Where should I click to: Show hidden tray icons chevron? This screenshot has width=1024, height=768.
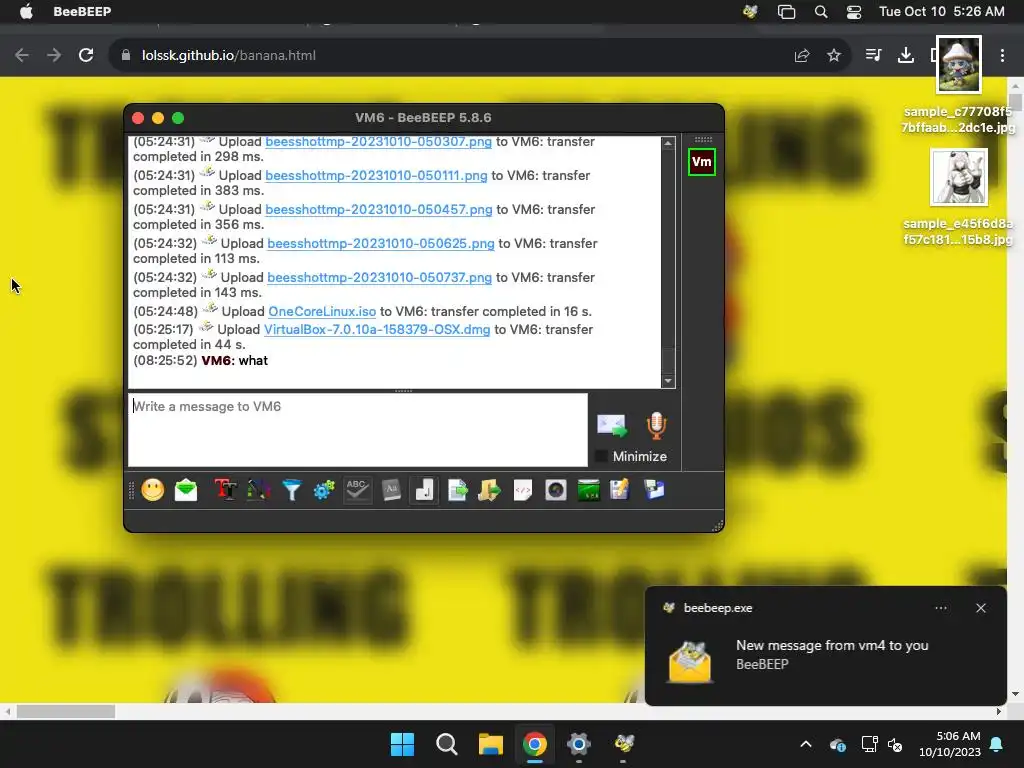(806, 744)
